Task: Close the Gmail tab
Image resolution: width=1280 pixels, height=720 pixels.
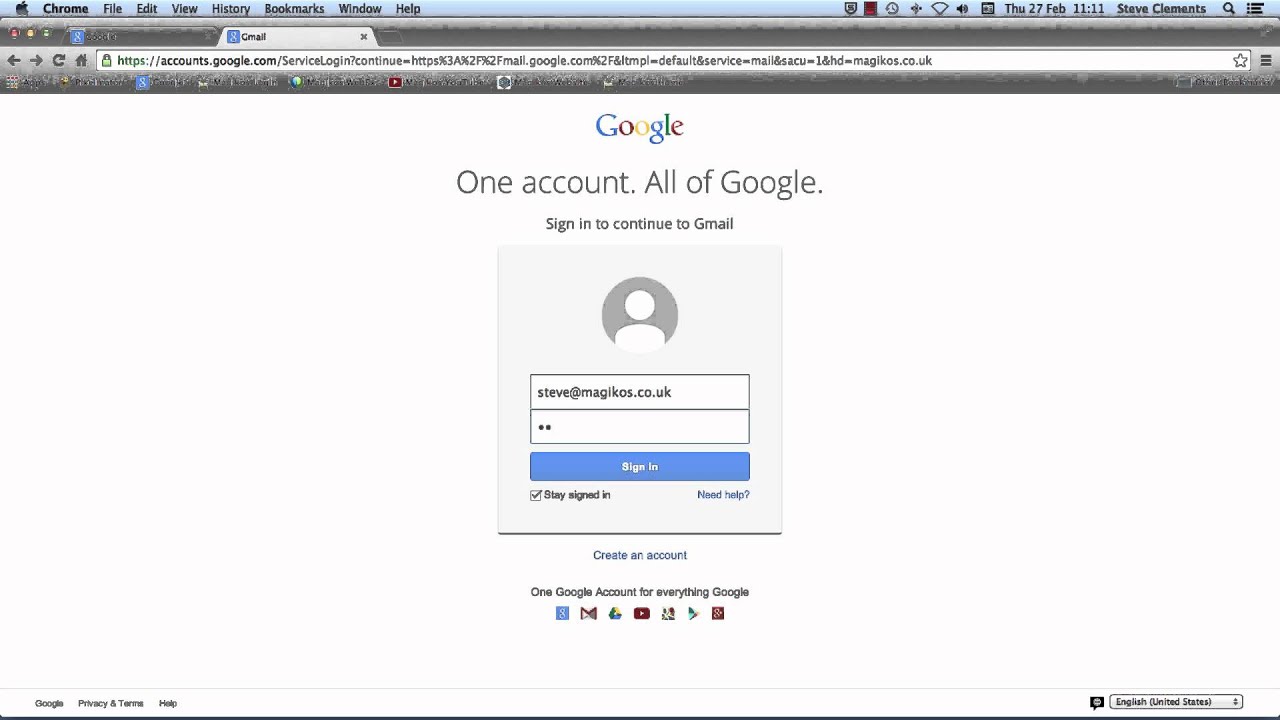Action: click(364, 37)
